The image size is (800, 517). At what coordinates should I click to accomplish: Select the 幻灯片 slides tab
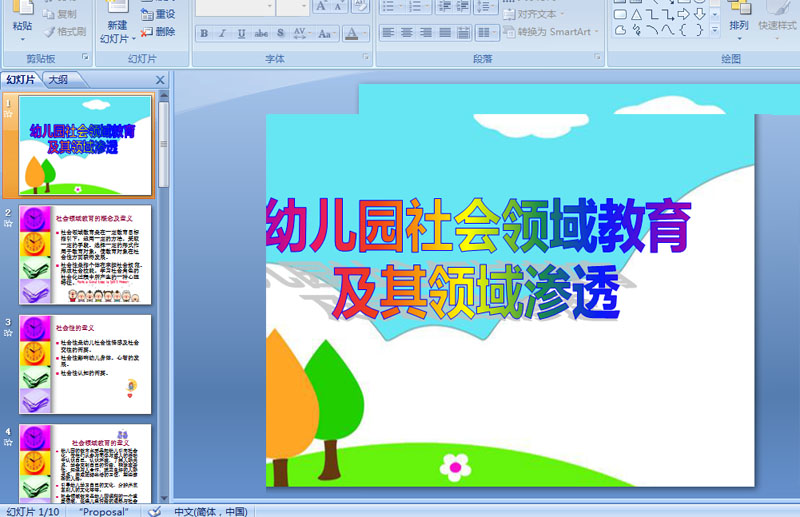click(21, 80)
